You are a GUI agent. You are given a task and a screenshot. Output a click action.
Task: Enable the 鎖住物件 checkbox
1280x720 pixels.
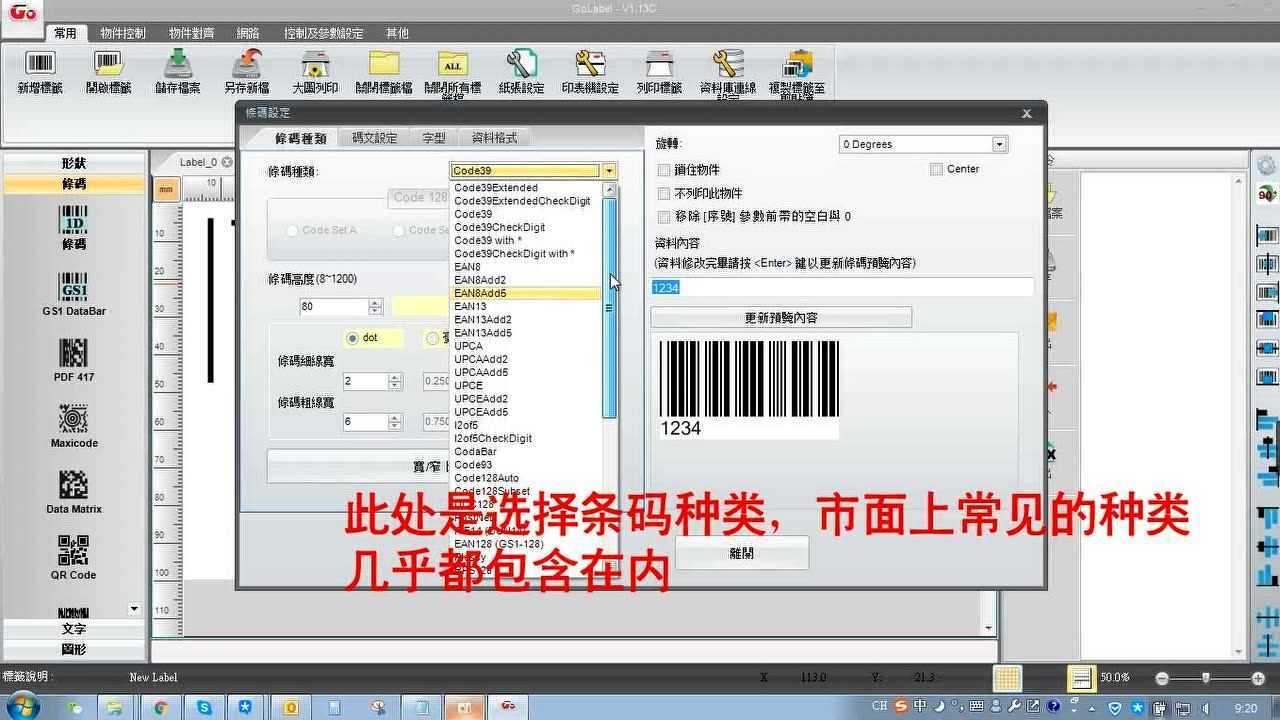(x=664, y=169)
